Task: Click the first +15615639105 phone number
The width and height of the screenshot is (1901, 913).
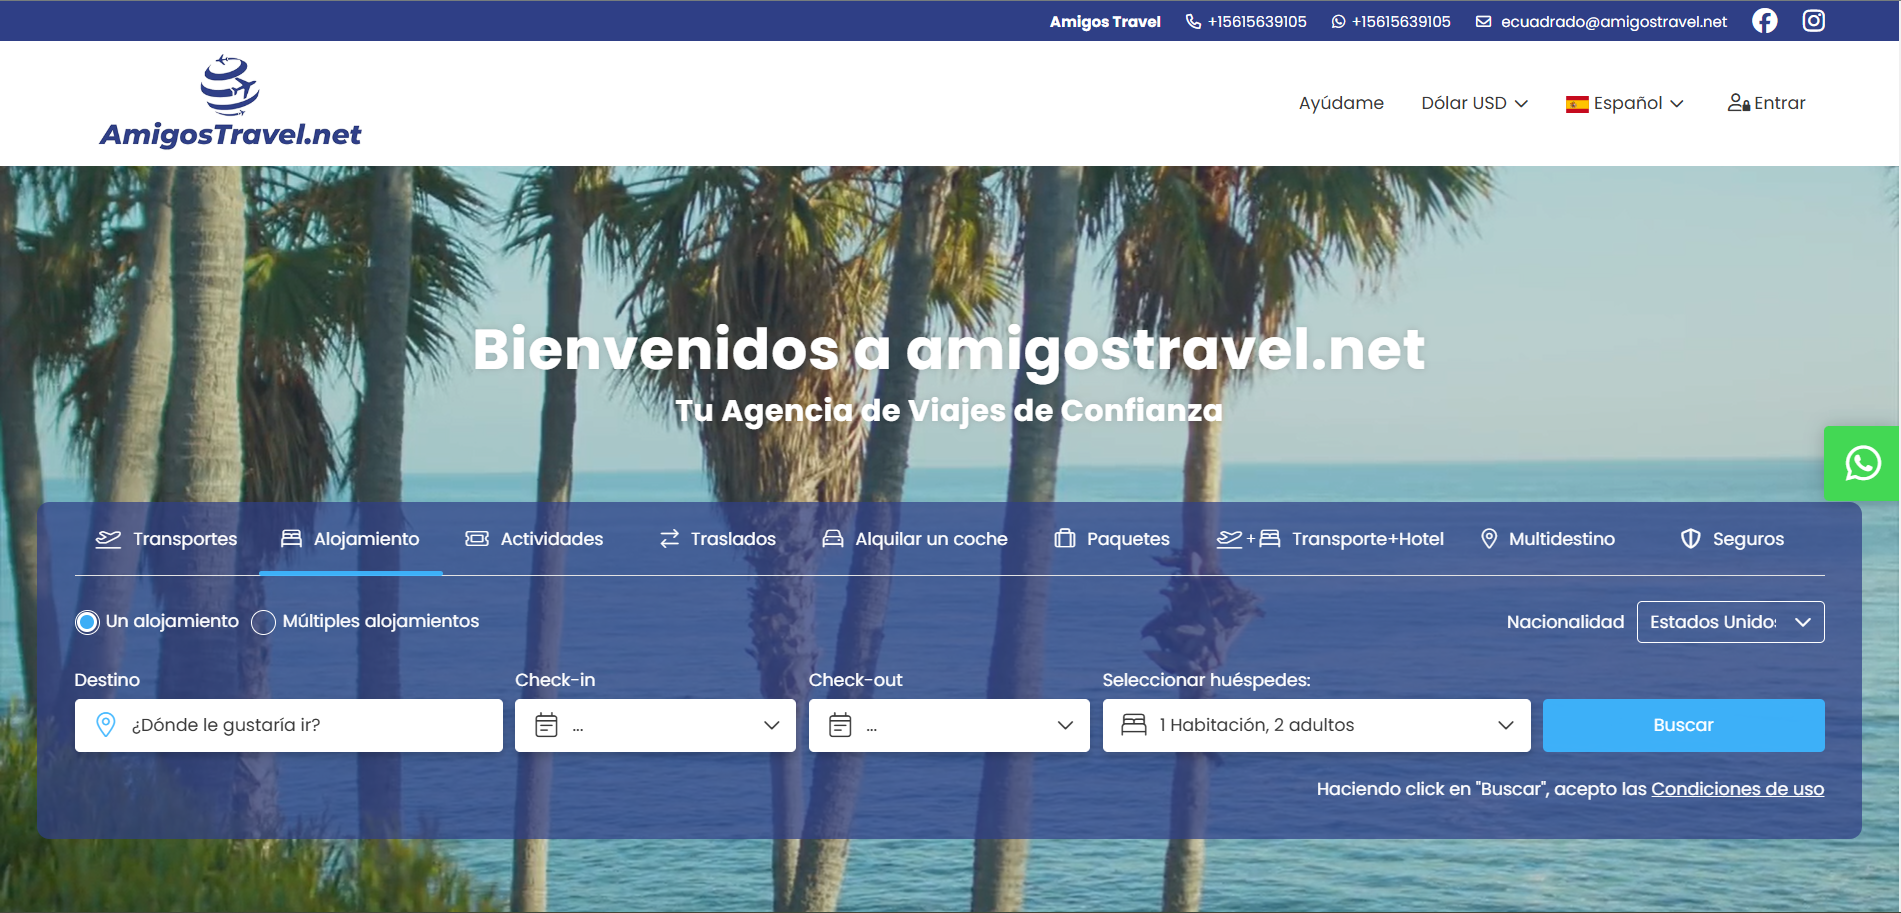Action: pos(1257,22)
